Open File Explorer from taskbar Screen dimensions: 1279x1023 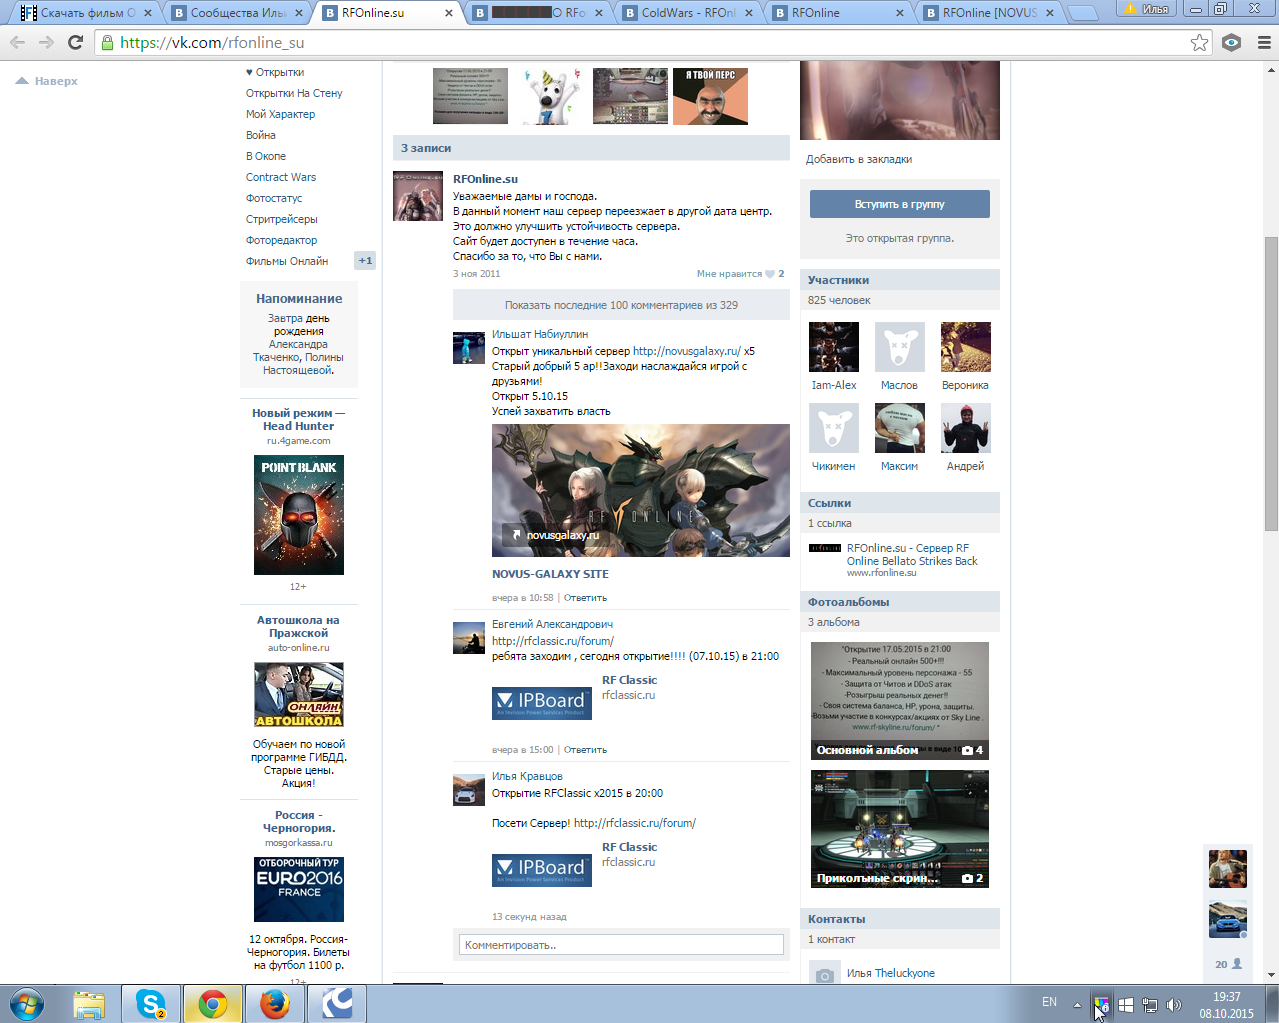pyautogui.click(x=89, y=1004)
